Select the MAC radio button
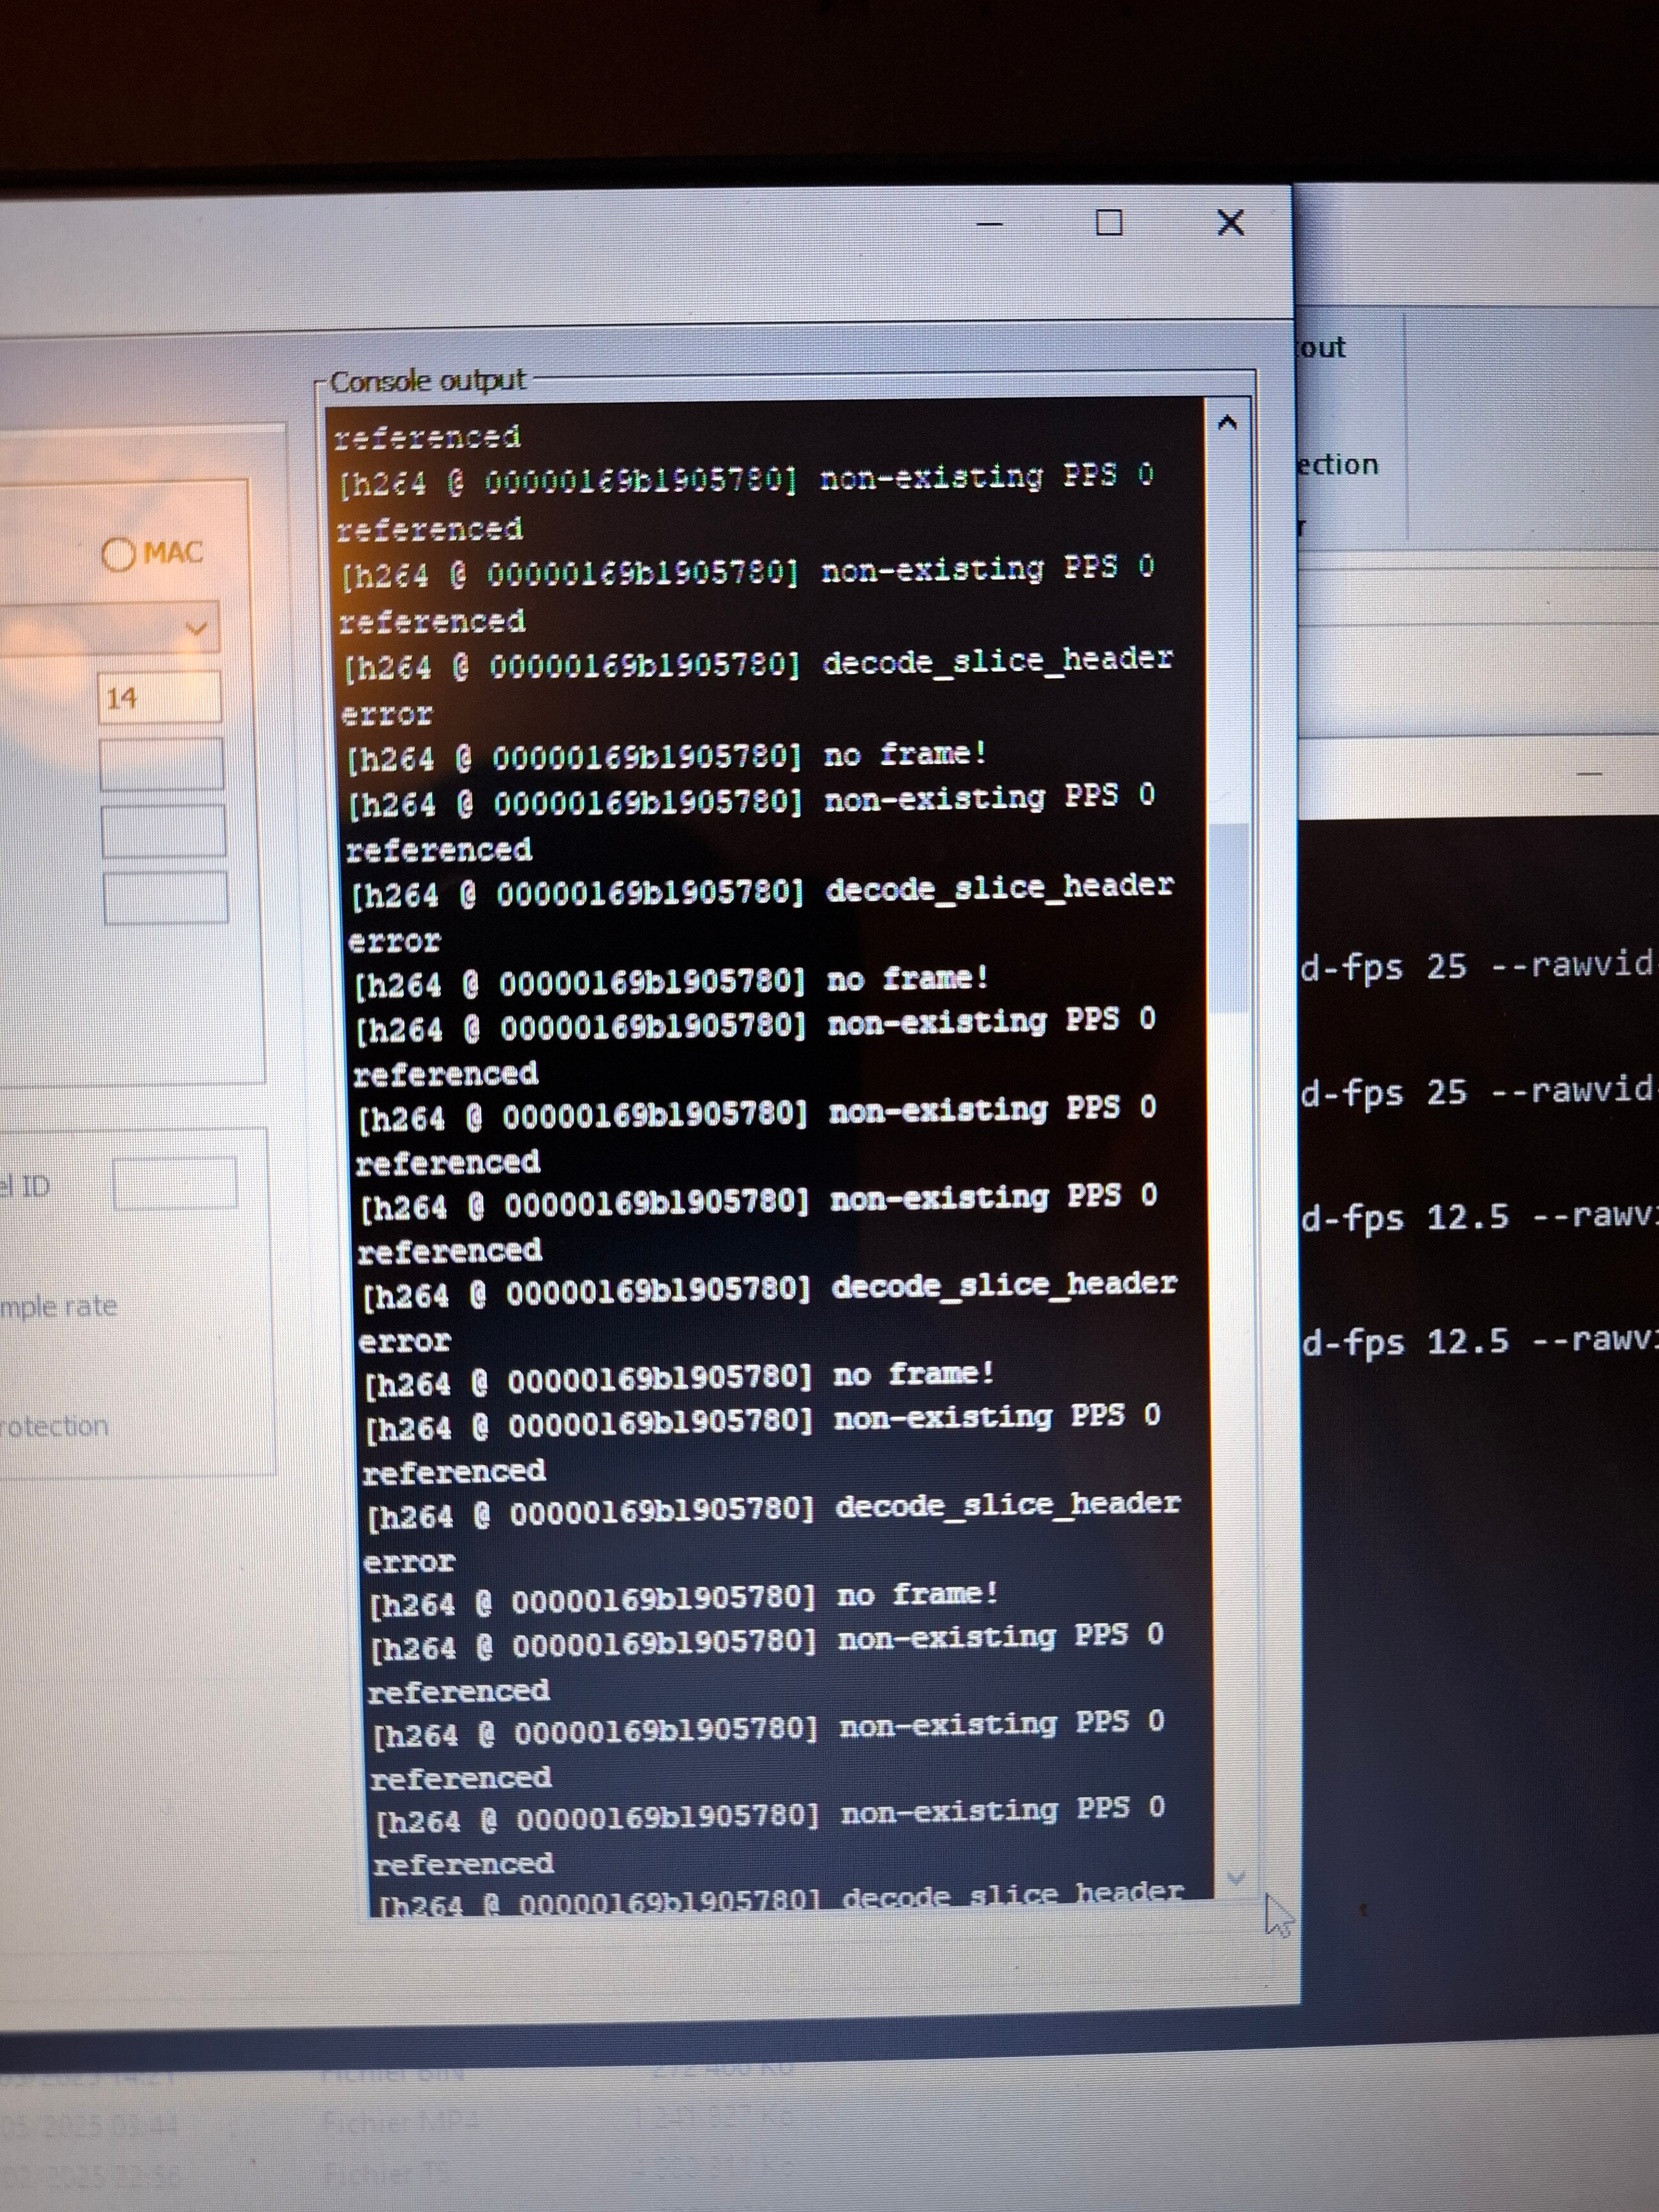The width and height of the screenshot is (1659, 2212). coord(118,554)
